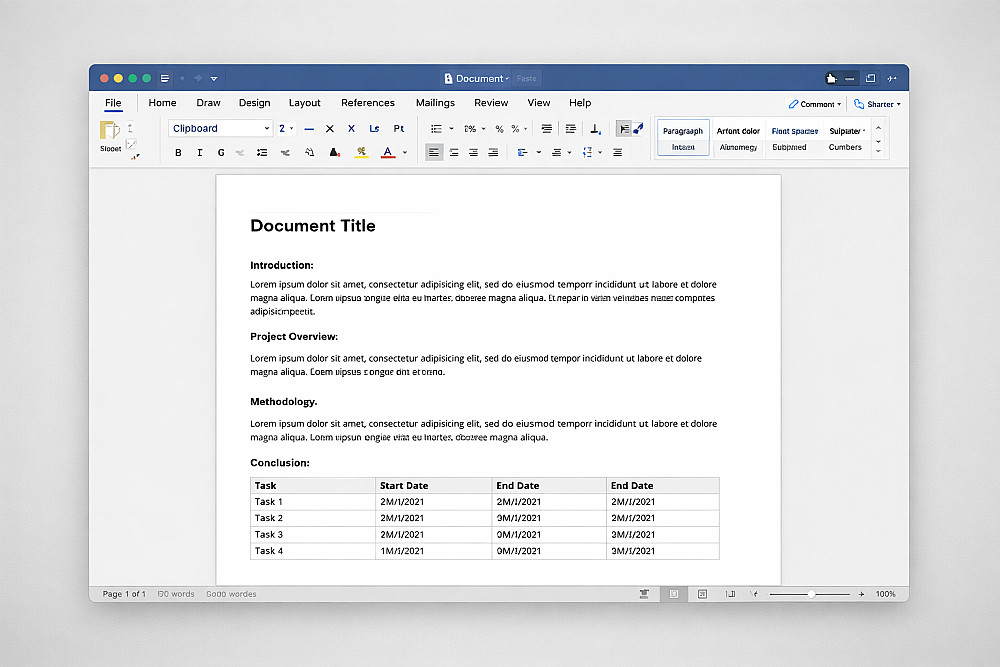Click the Pt icon in font row

(399, 129)
